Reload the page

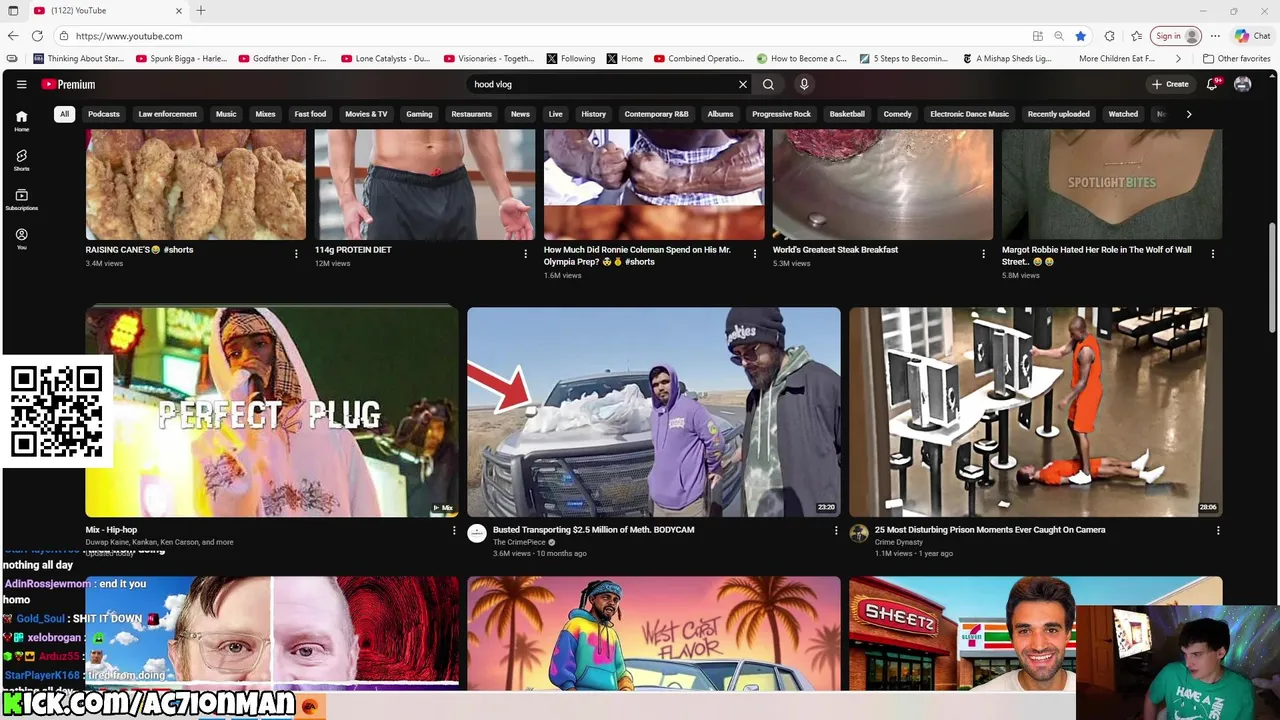point(37,36)
